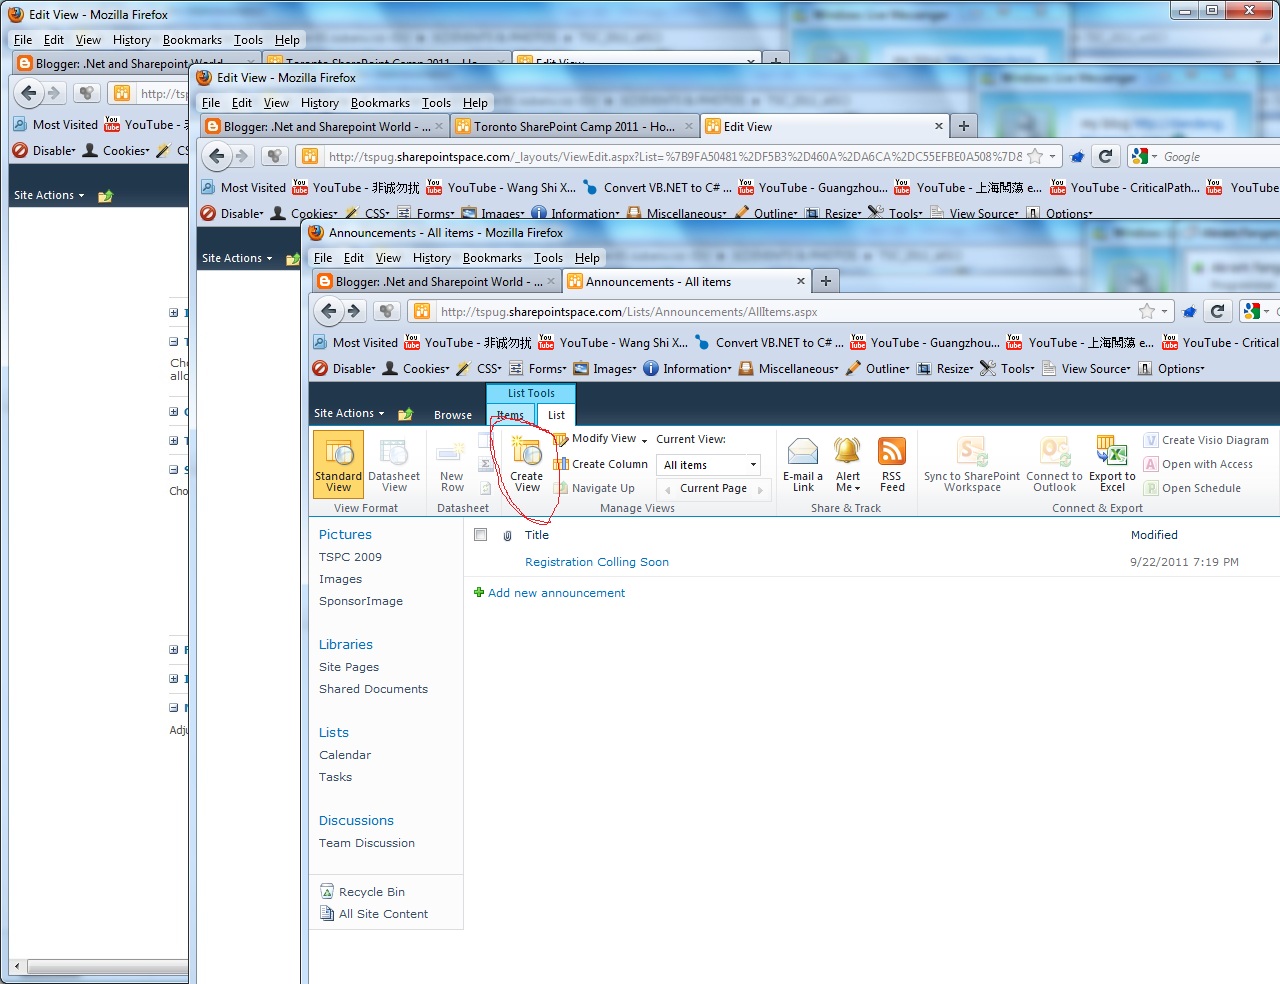Open the All items view dropdown
Viewport: 1280px width, 984px height.
(x=752, y=464)
